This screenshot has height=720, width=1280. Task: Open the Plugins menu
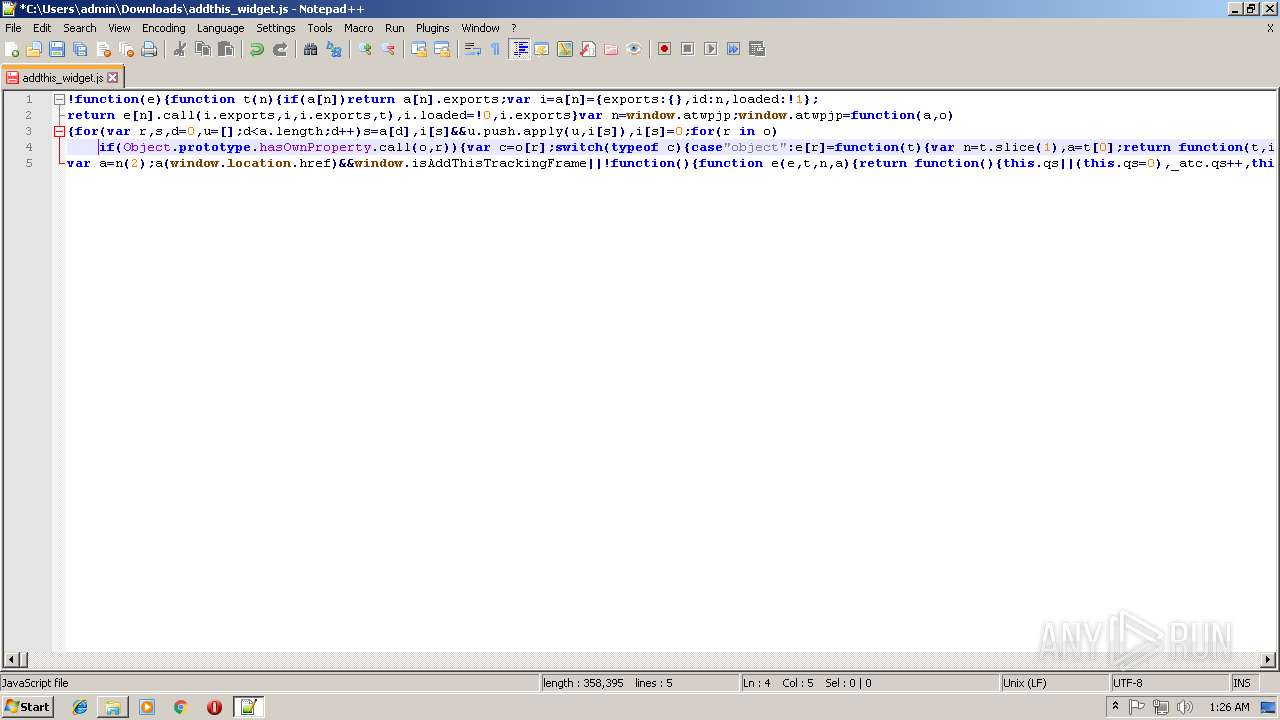[x=433, y=28]
